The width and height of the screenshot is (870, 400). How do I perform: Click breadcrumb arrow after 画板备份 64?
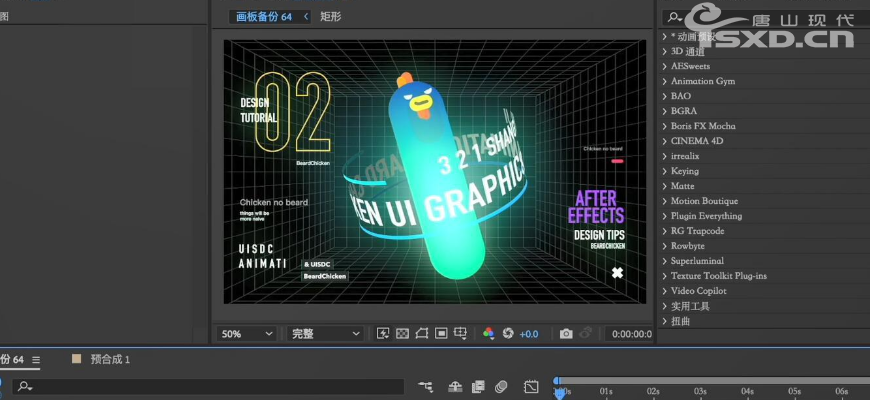[305, 17]
